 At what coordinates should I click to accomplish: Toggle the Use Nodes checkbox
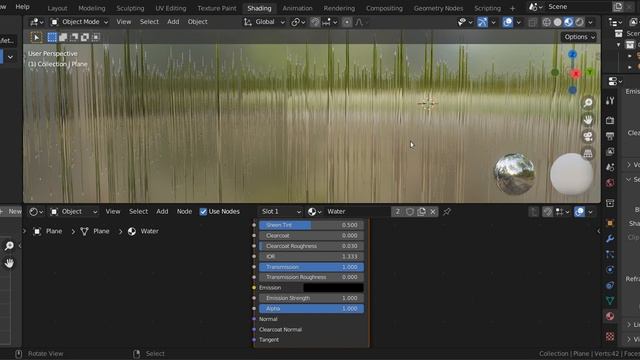(x=203, y=211)
